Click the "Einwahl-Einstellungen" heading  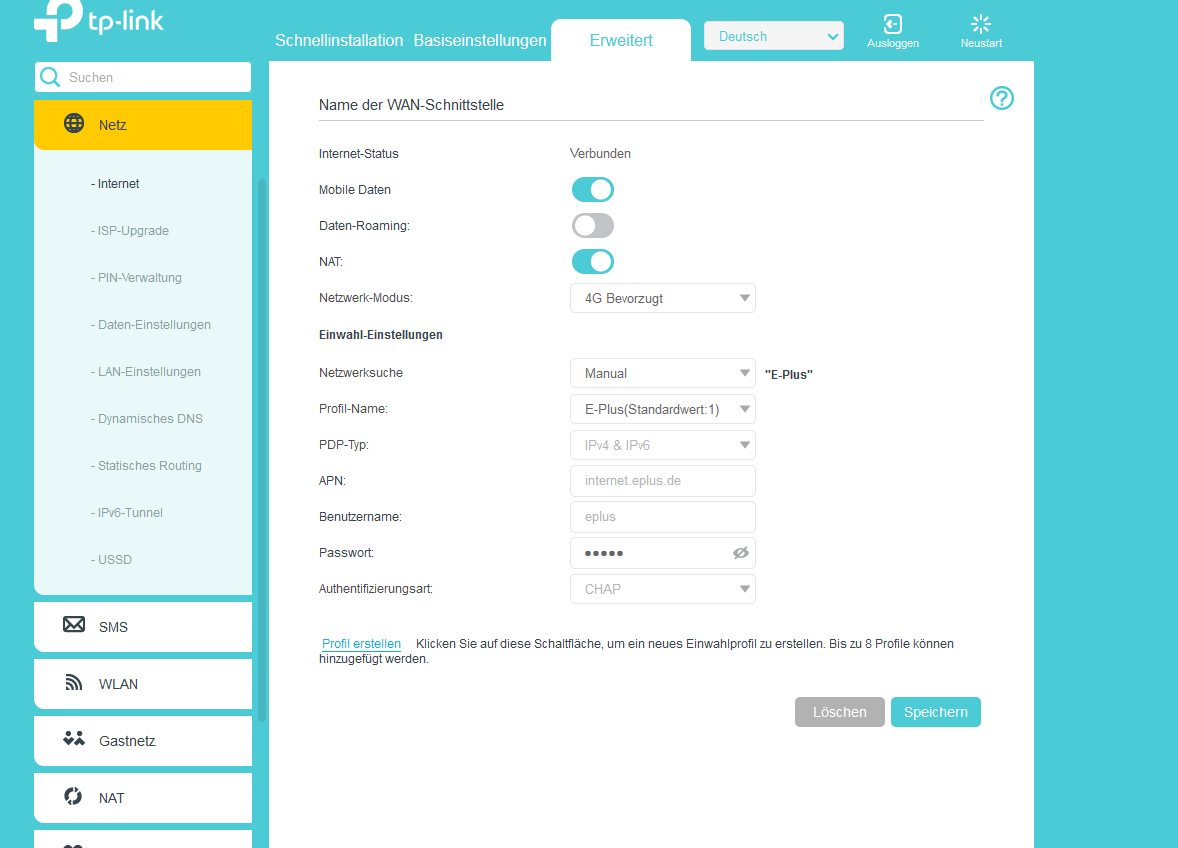380,335
